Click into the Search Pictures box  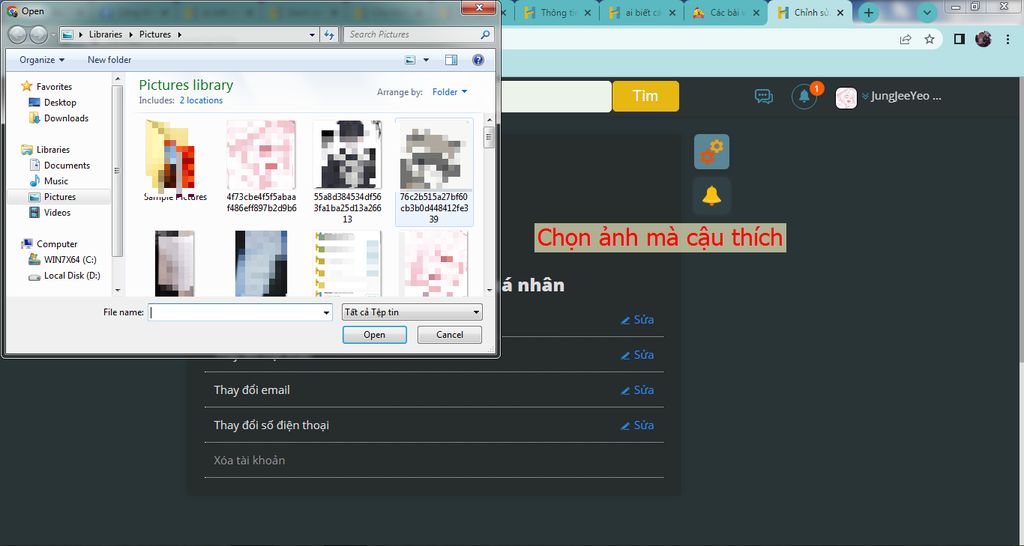(413, 35)
